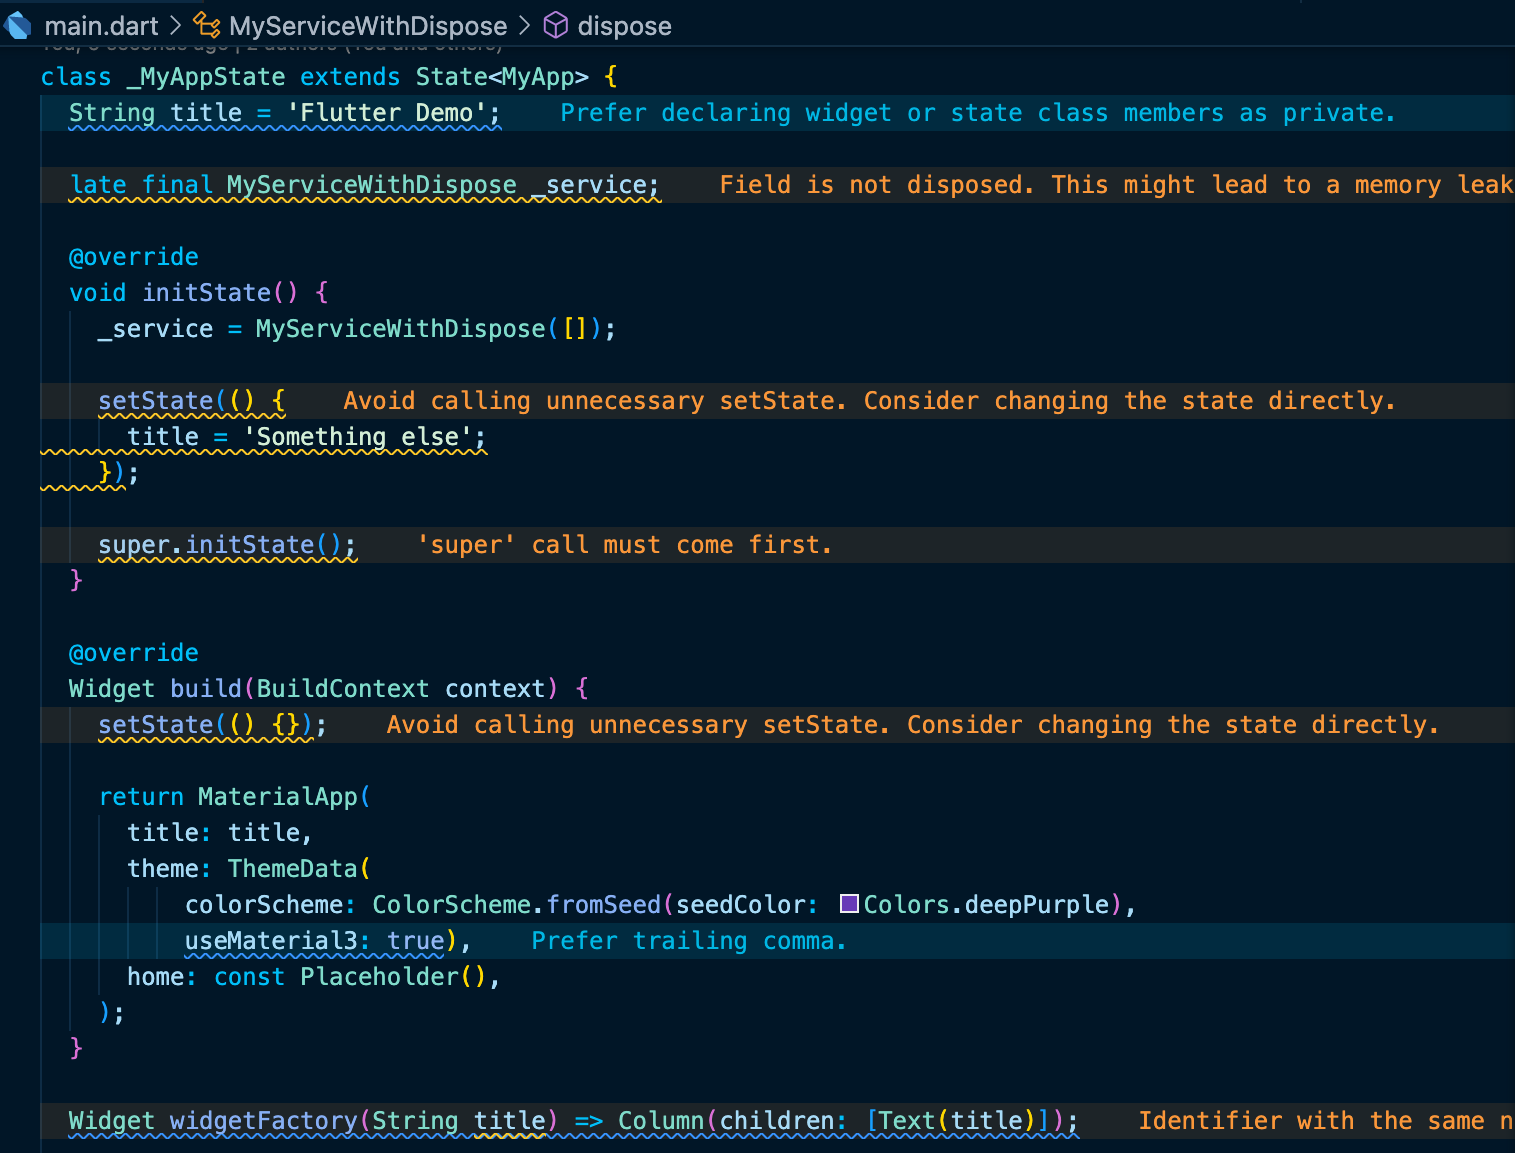Viewport: 1515px width, 1153px height.
Task: Click the Dart file icon in breadcrumb
Action: point(18,25)
